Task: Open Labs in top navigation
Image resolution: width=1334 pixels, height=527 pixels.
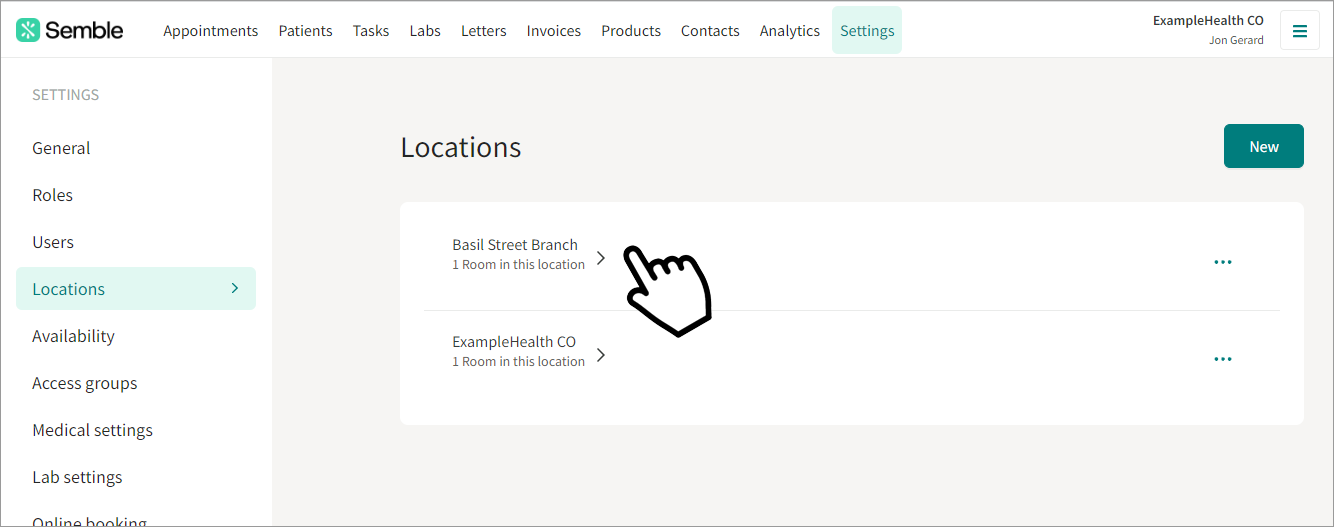Action: tap(425, 31)
